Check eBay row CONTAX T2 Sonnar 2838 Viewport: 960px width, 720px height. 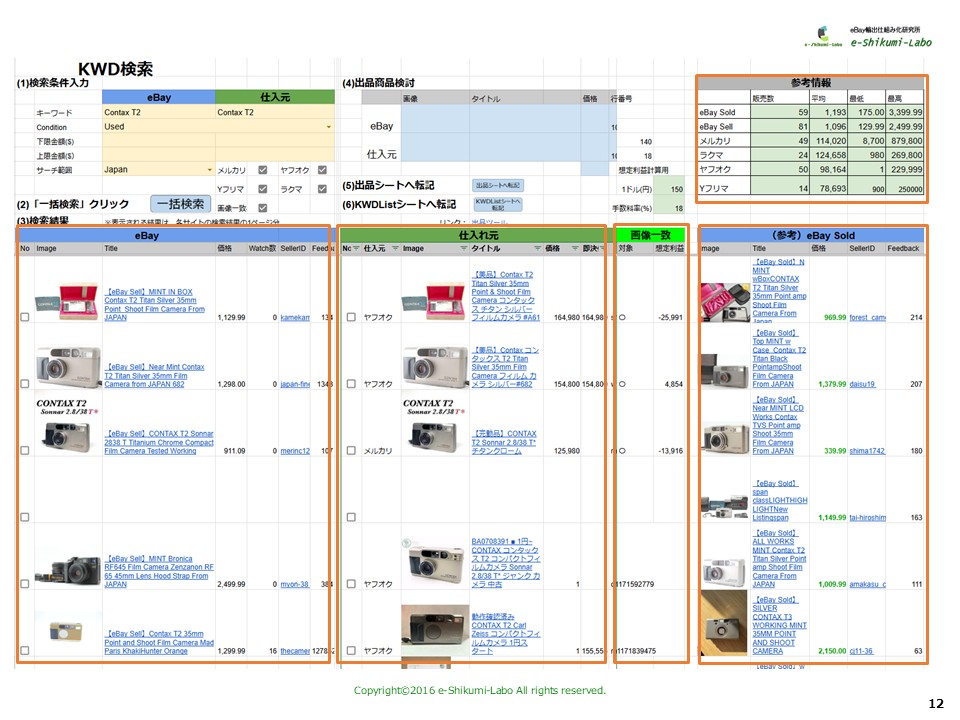24,451
